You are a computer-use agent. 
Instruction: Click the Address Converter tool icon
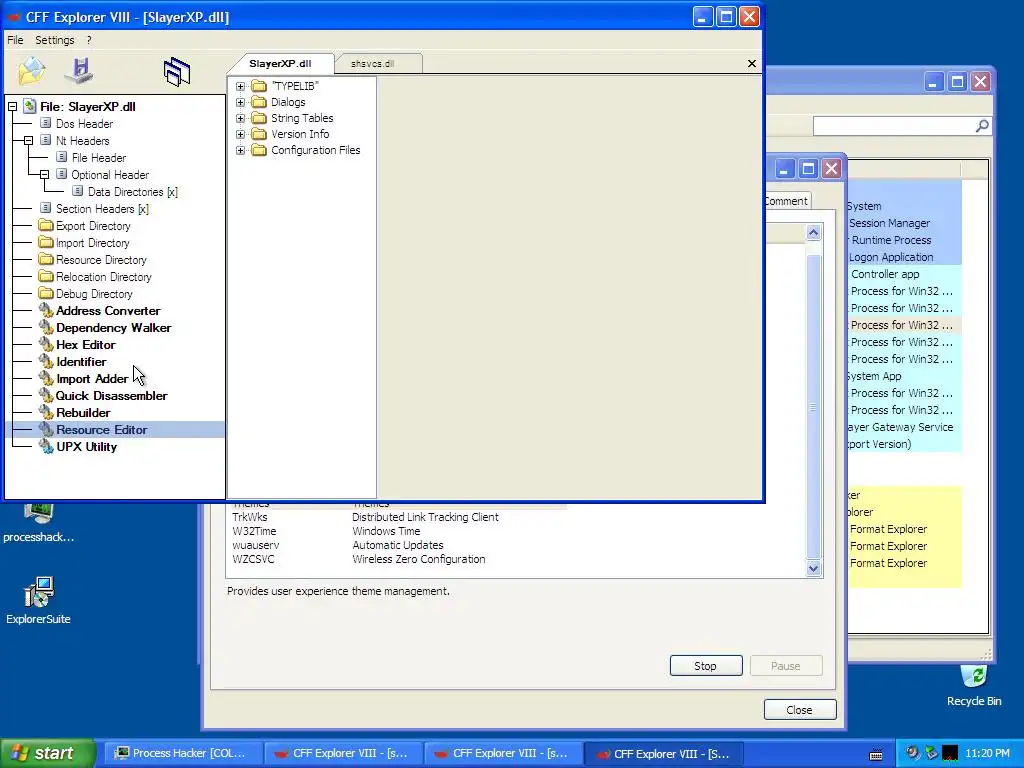tap(46, 310)
